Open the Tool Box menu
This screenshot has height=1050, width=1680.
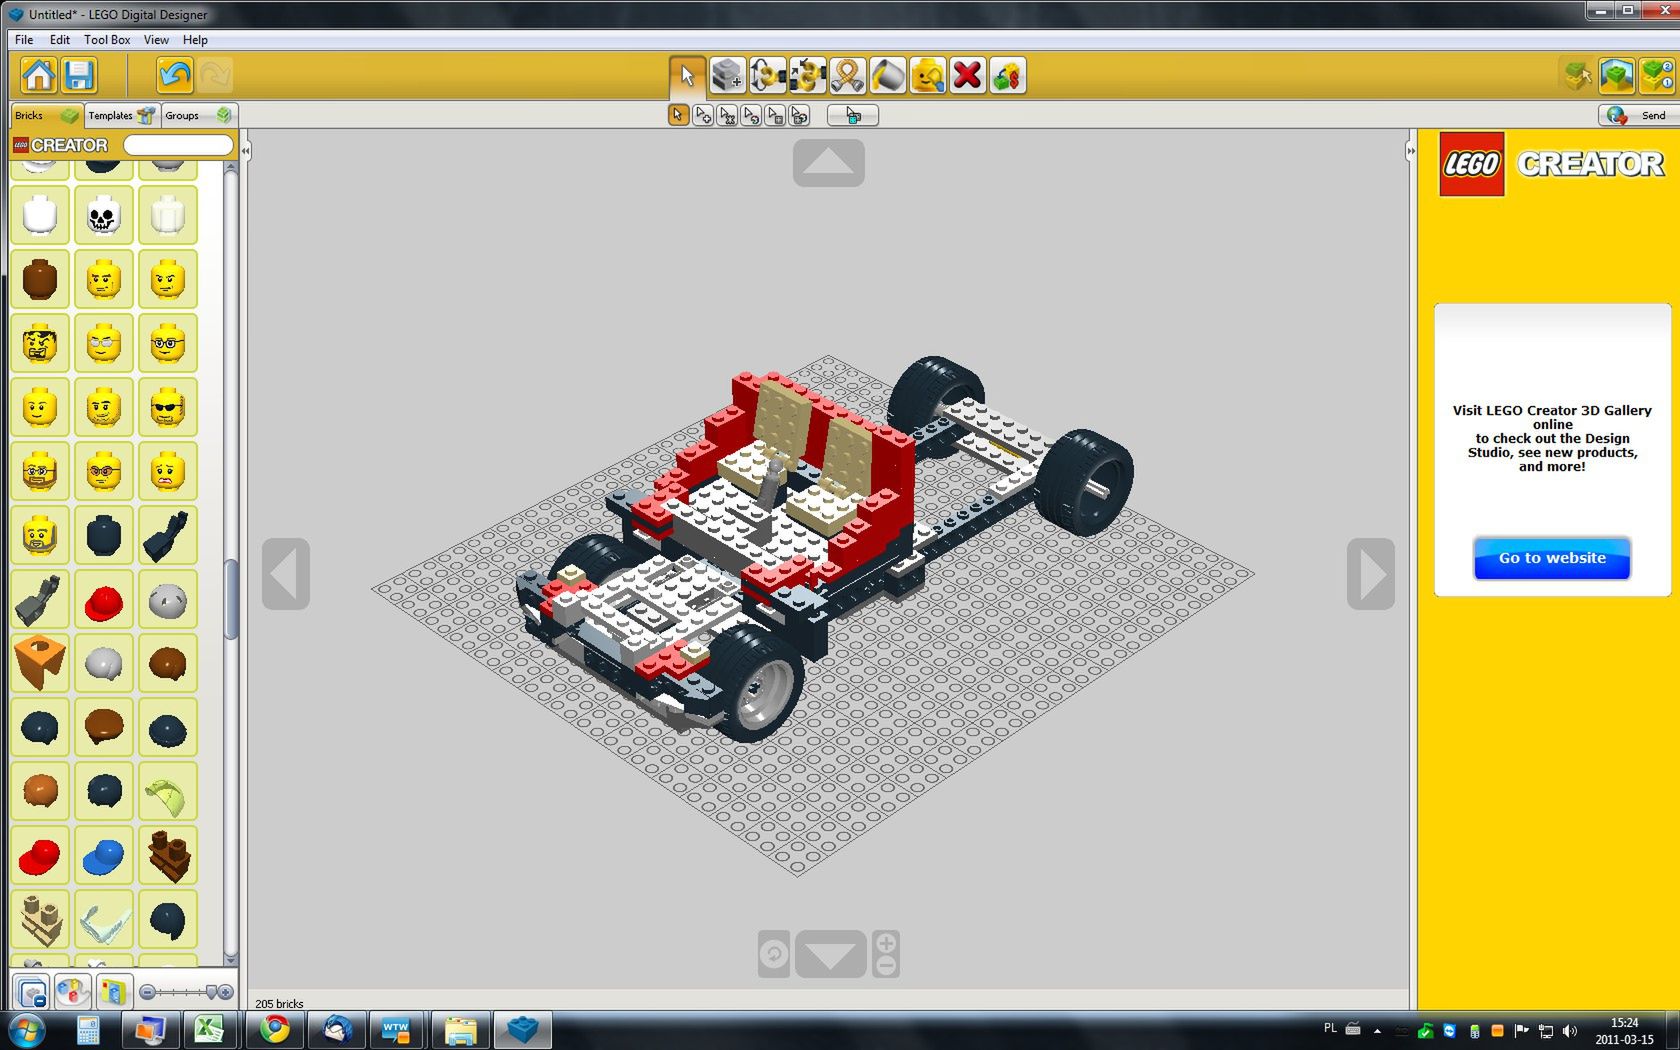tap(107, 40)
